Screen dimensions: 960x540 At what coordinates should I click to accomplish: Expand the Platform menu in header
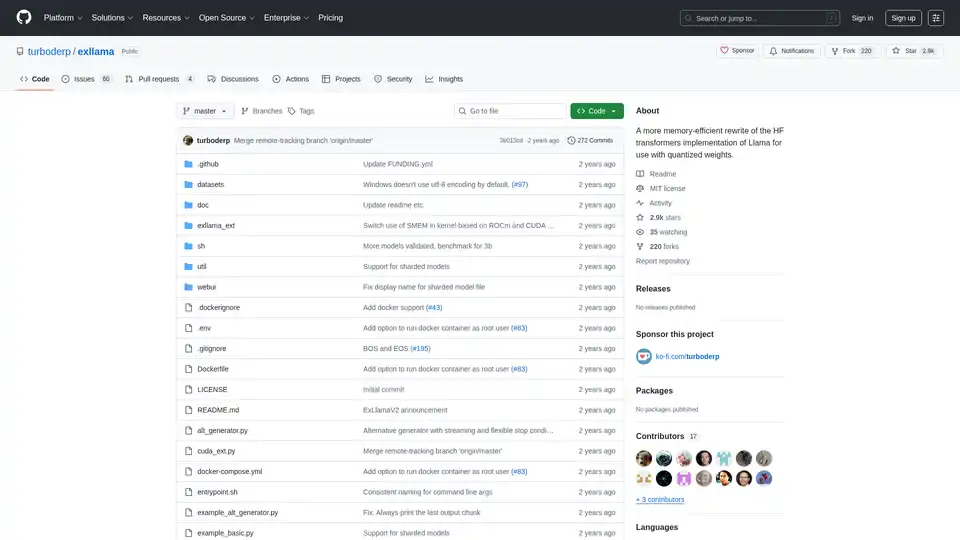pyautogui.click(x=63, y=18)
